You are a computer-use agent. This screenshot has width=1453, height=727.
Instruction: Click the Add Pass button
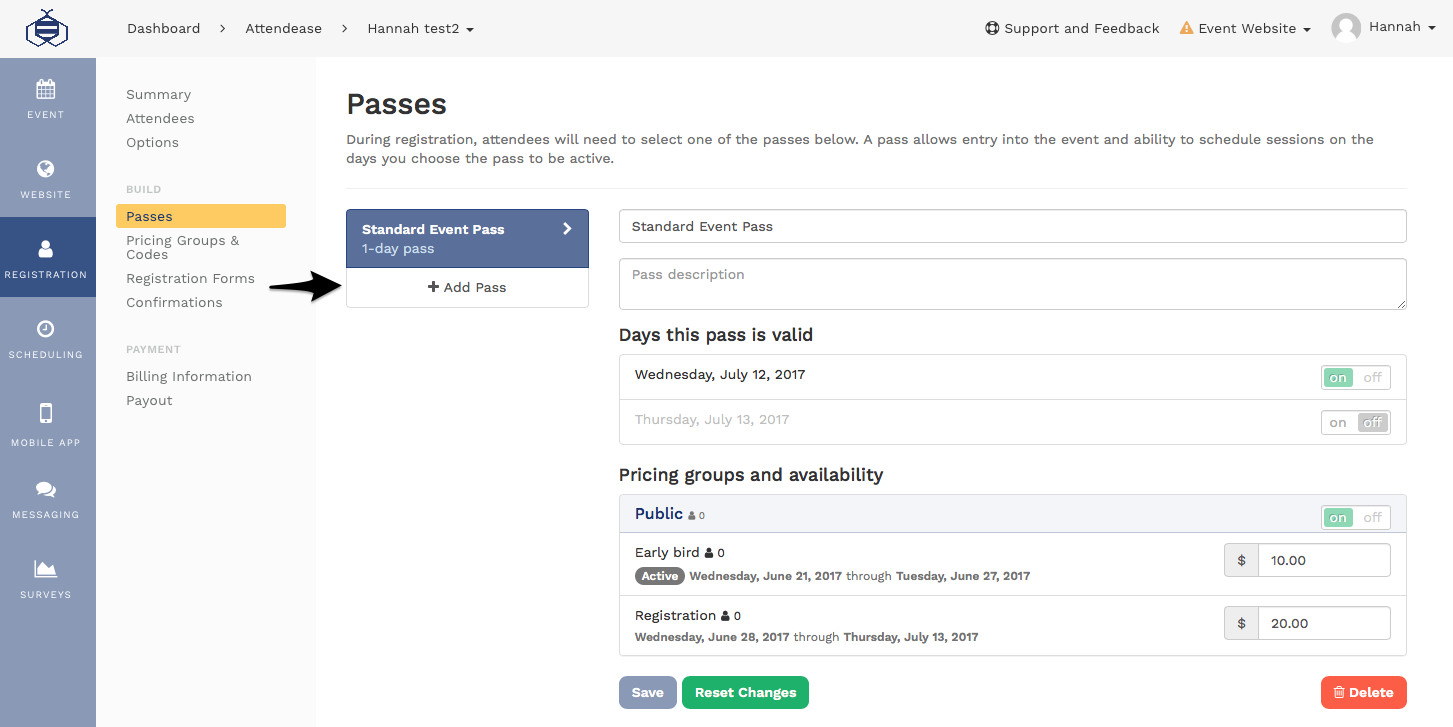pyautogui.click(x=467, y=287)
